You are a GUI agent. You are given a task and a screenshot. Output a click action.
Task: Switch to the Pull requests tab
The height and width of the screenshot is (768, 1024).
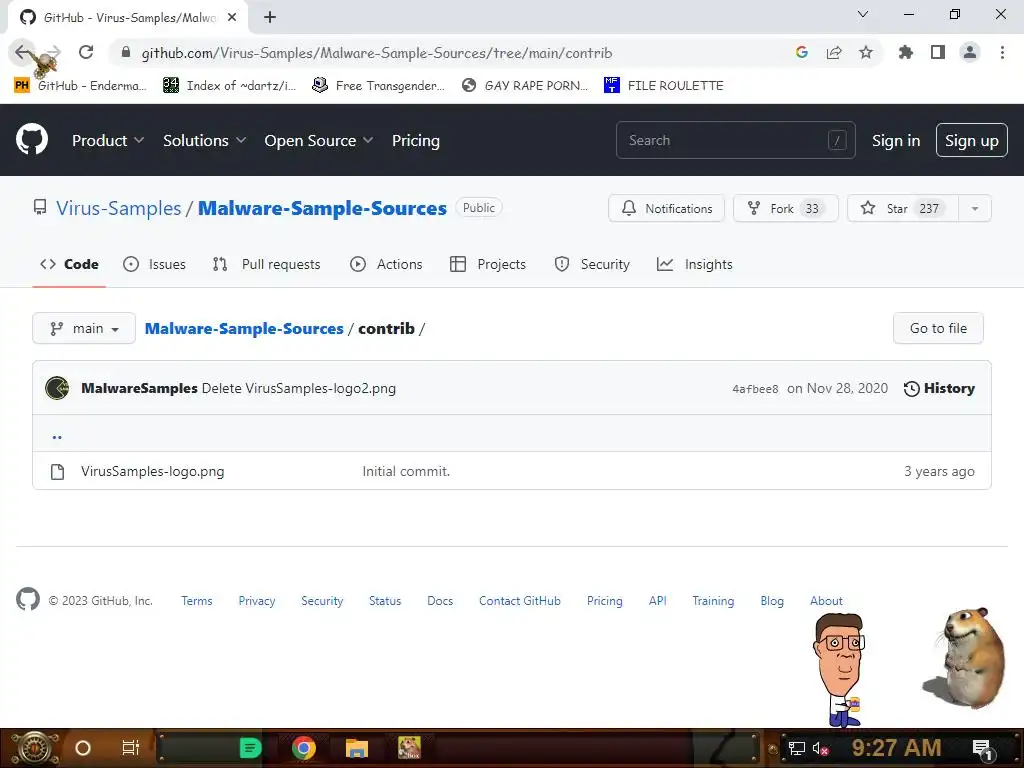point(266,264)
